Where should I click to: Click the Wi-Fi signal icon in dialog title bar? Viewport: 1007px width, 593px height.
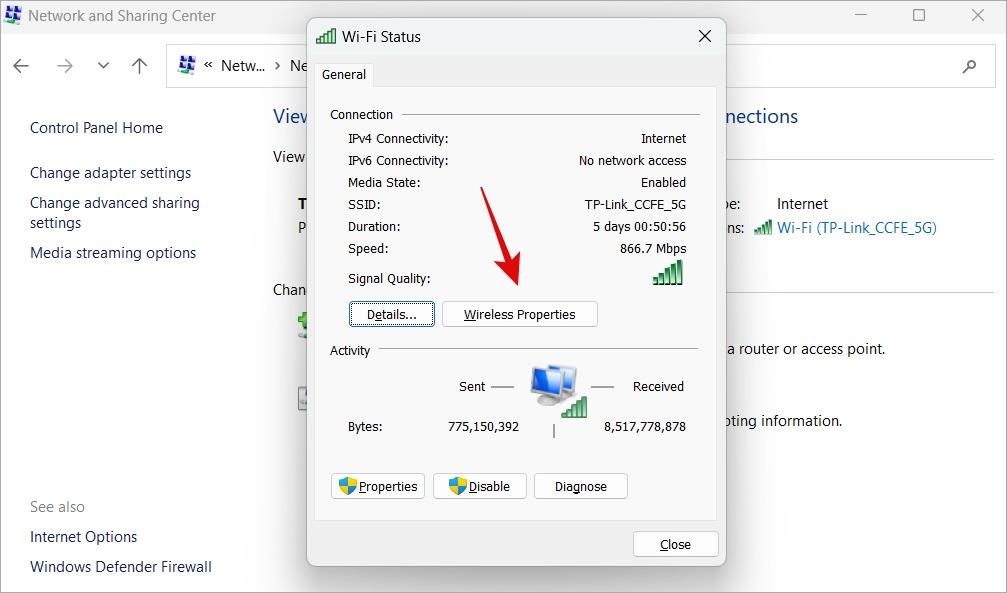pyautogui.click(x=326, y=37)
